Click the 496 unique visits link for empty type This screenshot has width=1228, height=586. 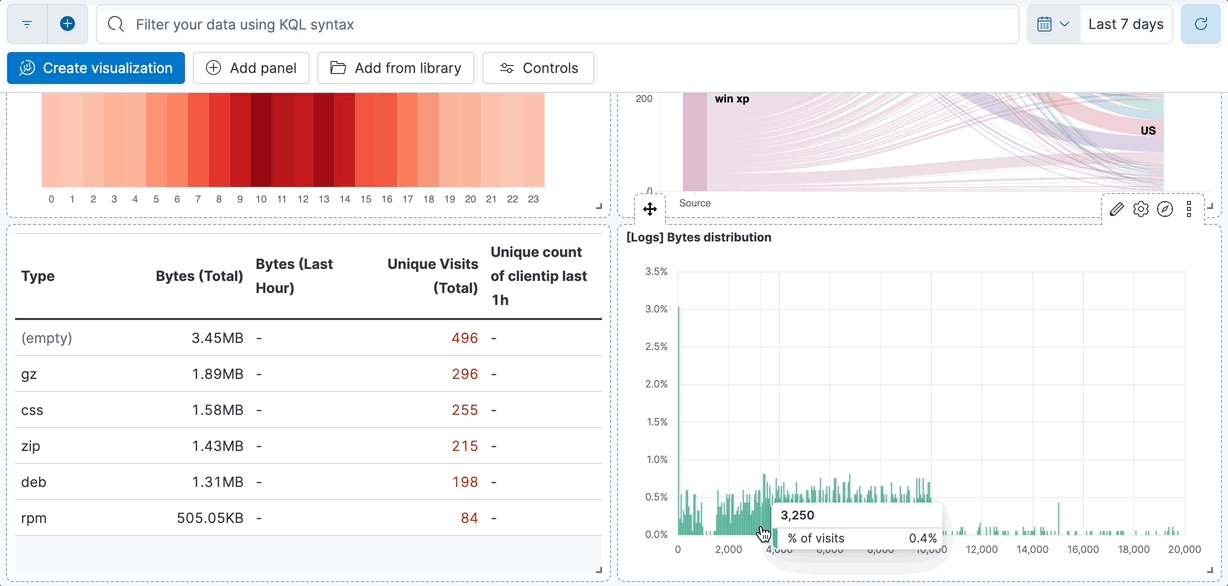tap(465, 338)
